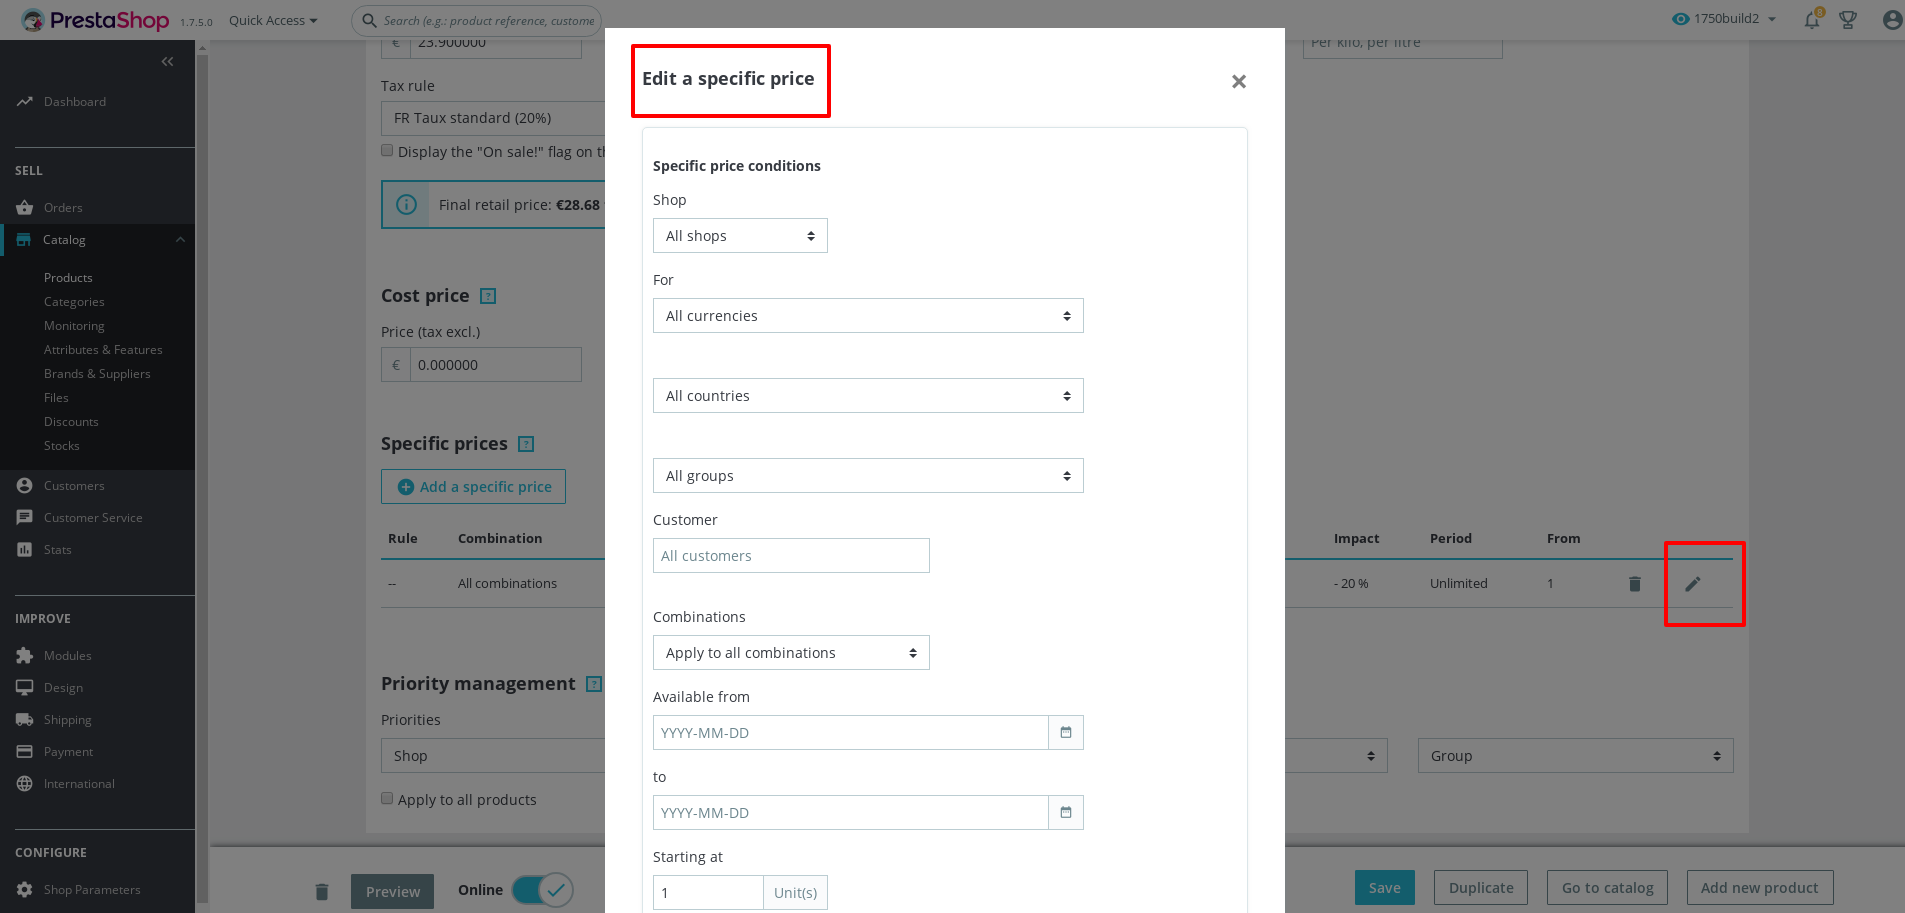
Task: Open the calendar picker for Available from
Action: coord(1065,732)
